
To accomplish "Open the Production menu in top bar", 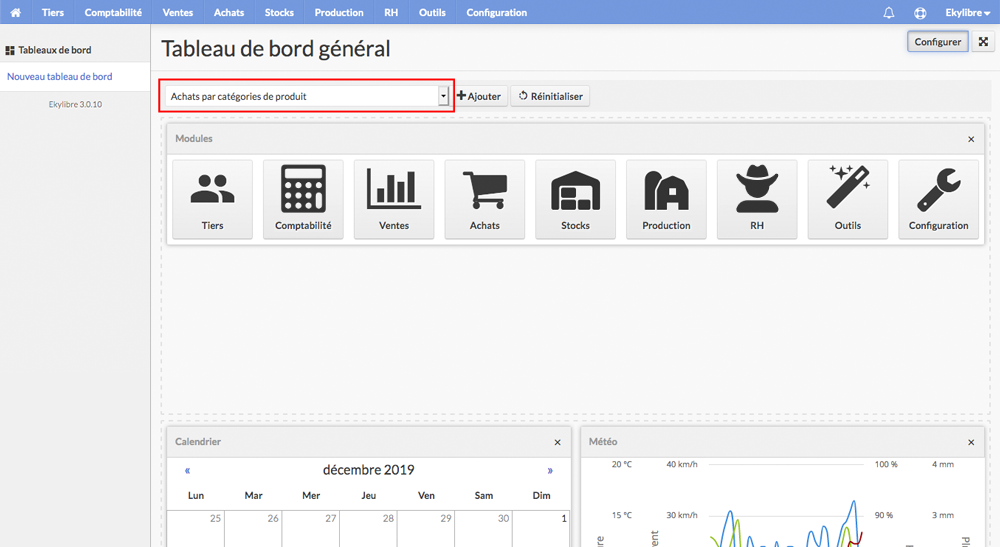I will coord(339,12).
